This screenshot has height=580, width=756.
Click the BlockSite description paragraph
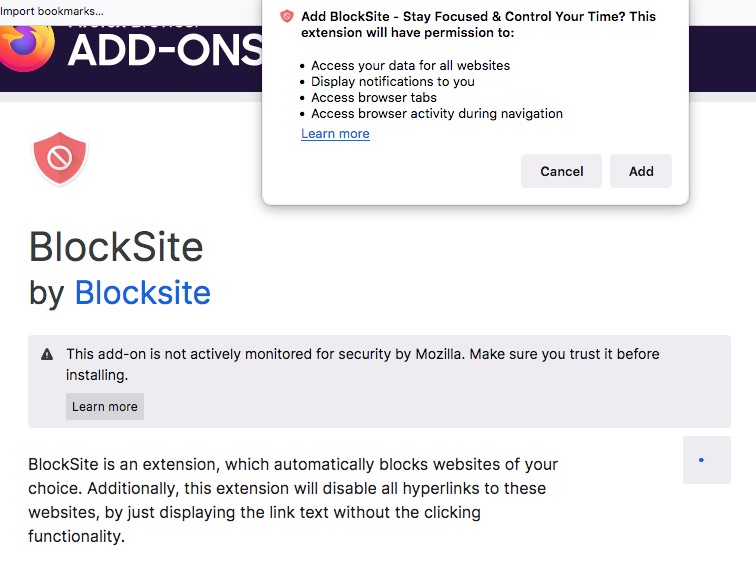point(293,500)
